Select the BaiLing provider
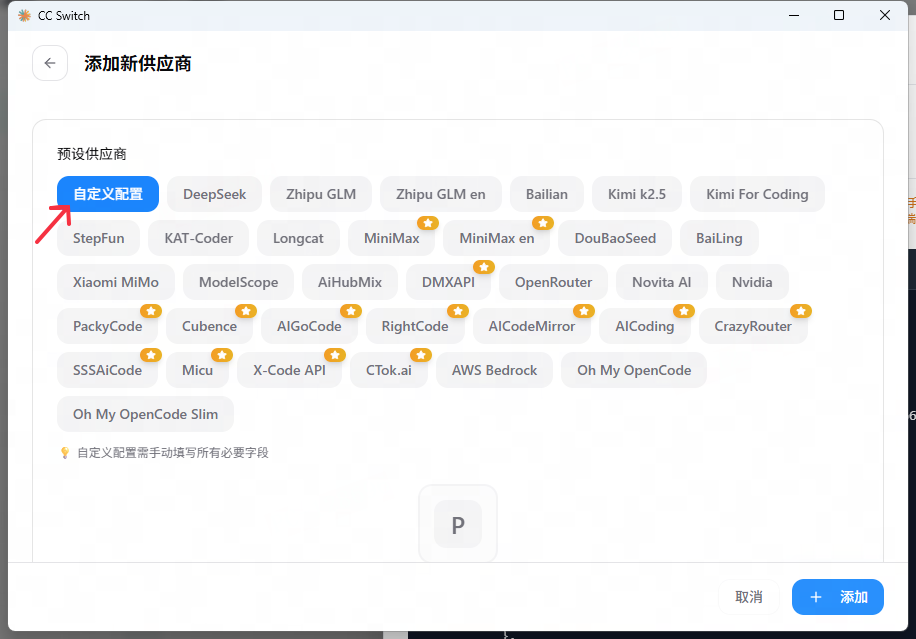Image resolution: width=916 pixels, height=639 pixels. [x=719, y=238]
